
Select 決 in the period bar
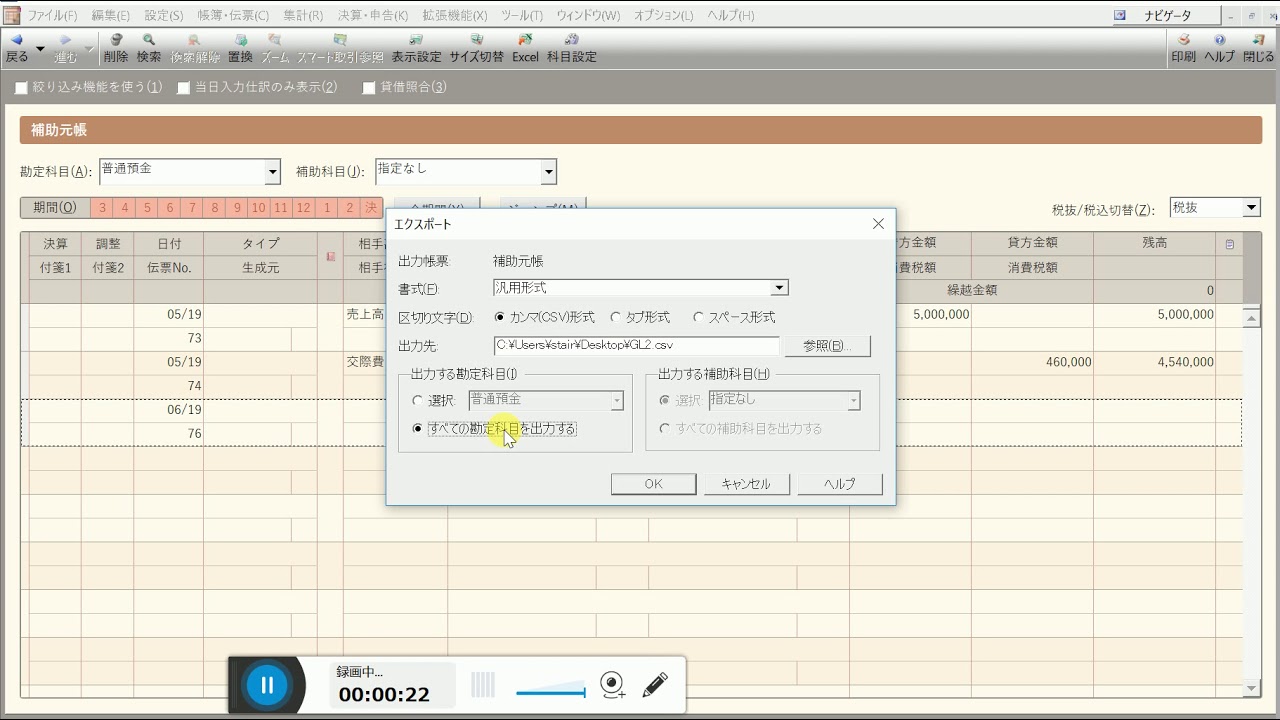coord(371,208)
